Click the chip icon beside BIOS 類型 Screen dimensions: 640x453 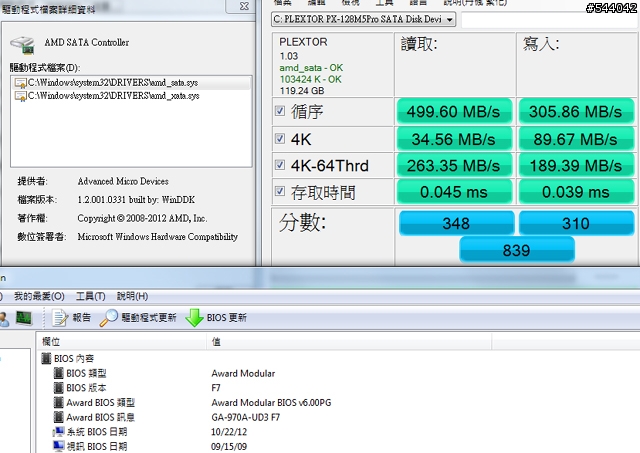coord(59,373)
